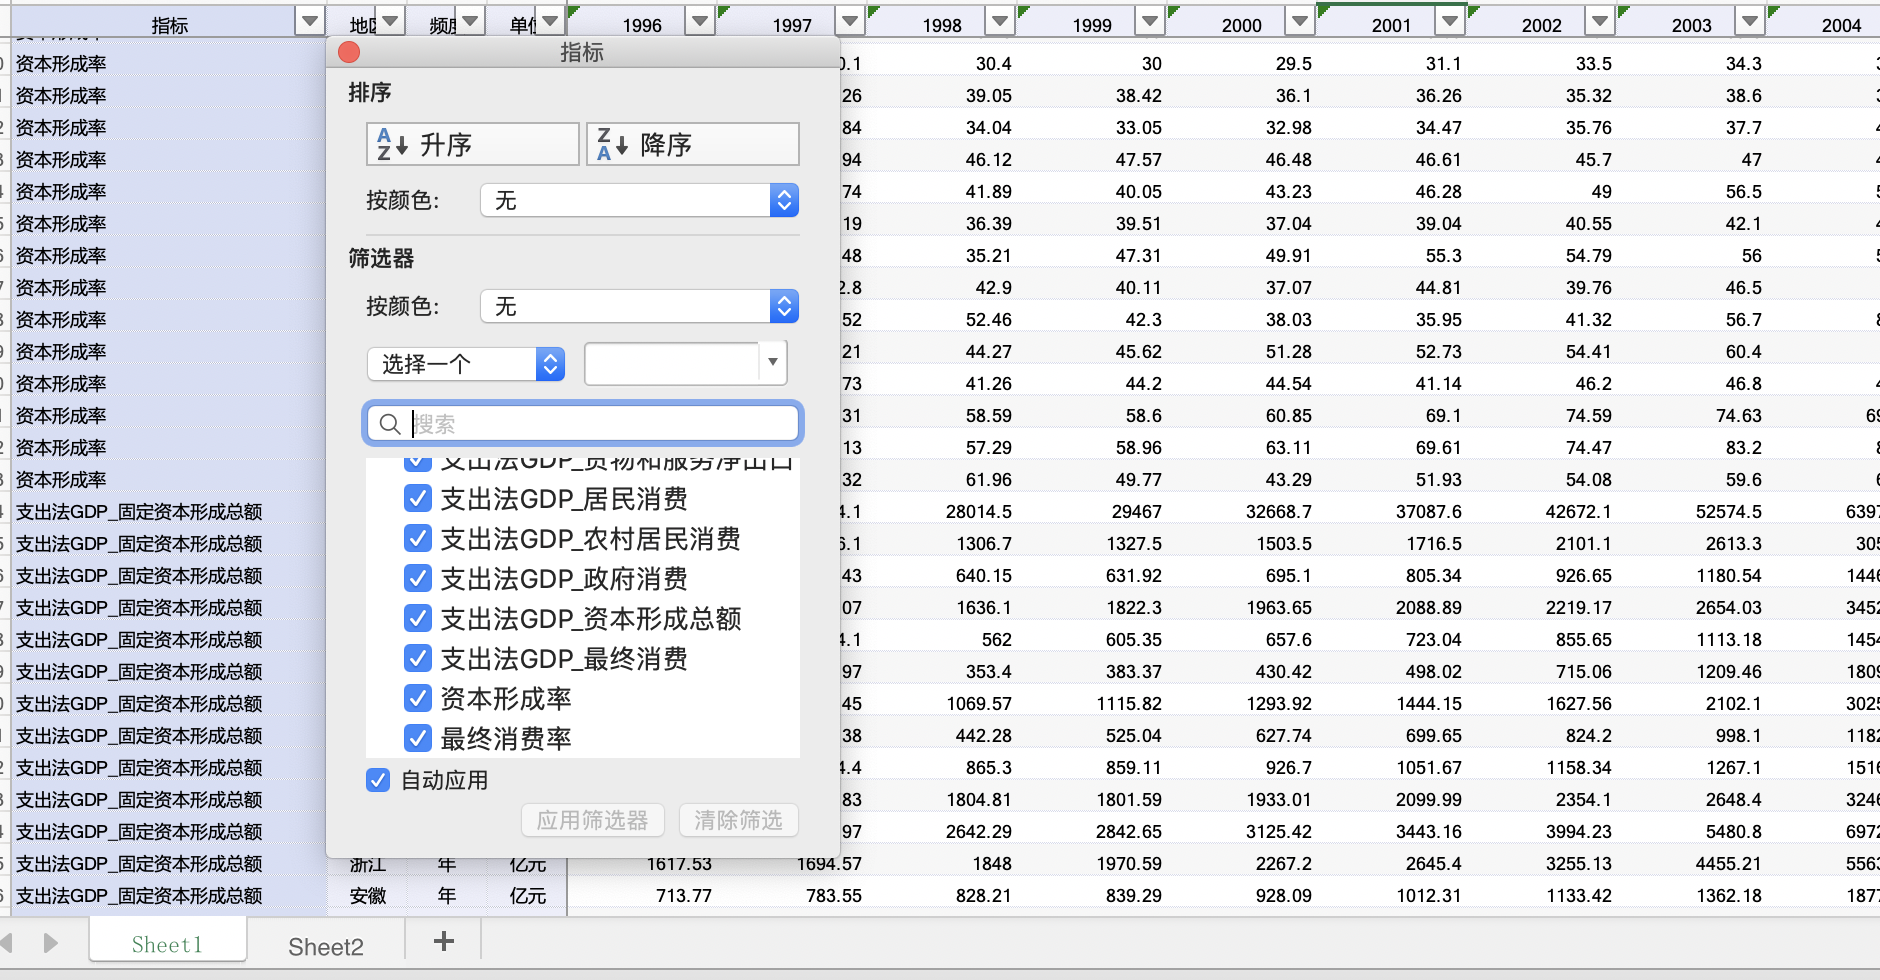Image resolution: width=1880 pixels, height=980 pixels.
Task: Click the 搜索 search field
Action: tap(583, 423)
